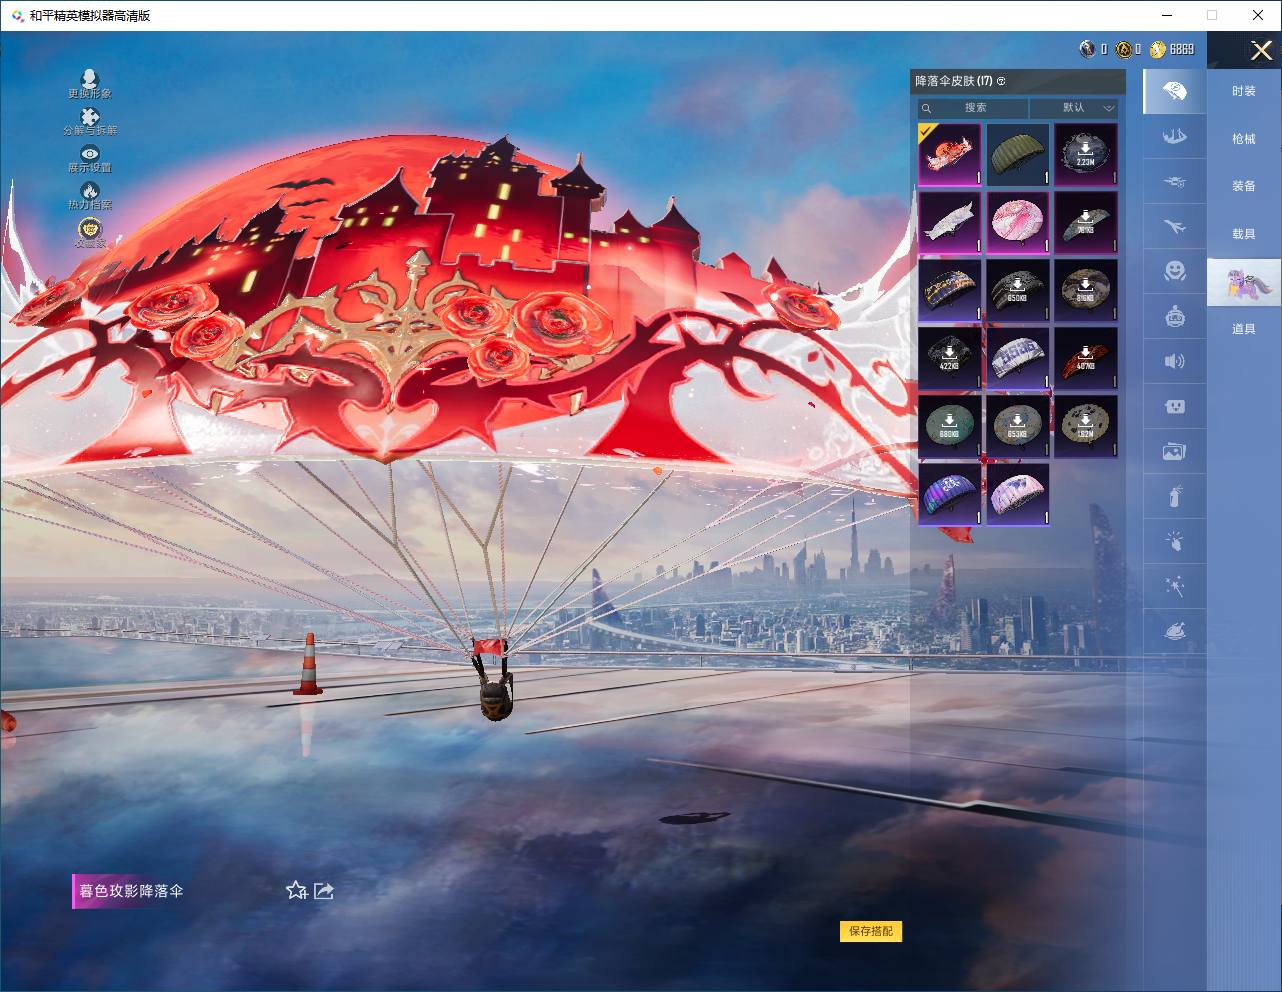The width and height of the screenshot is (1282, 992).
Task: Select the plain olive green parachute thumbnail
Action: coord(1017,154)
